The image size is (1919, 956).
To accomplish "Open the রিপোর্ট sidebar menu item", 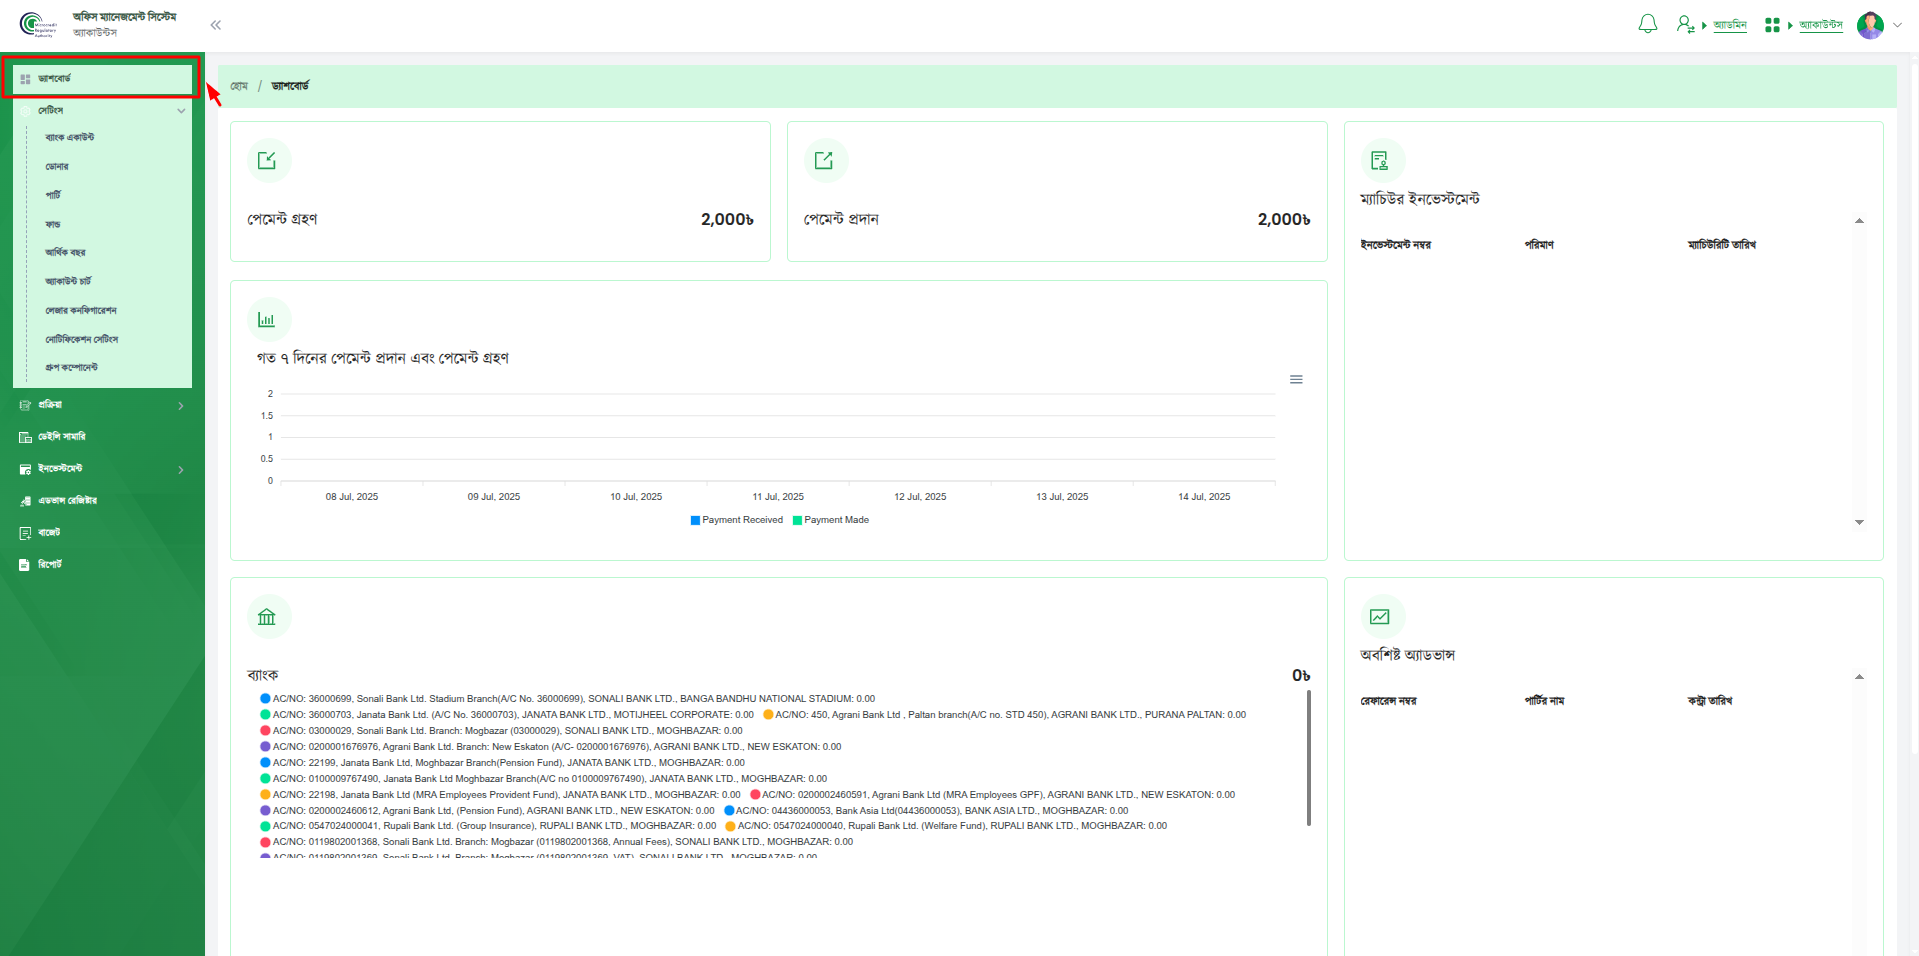I will point(50,565).
